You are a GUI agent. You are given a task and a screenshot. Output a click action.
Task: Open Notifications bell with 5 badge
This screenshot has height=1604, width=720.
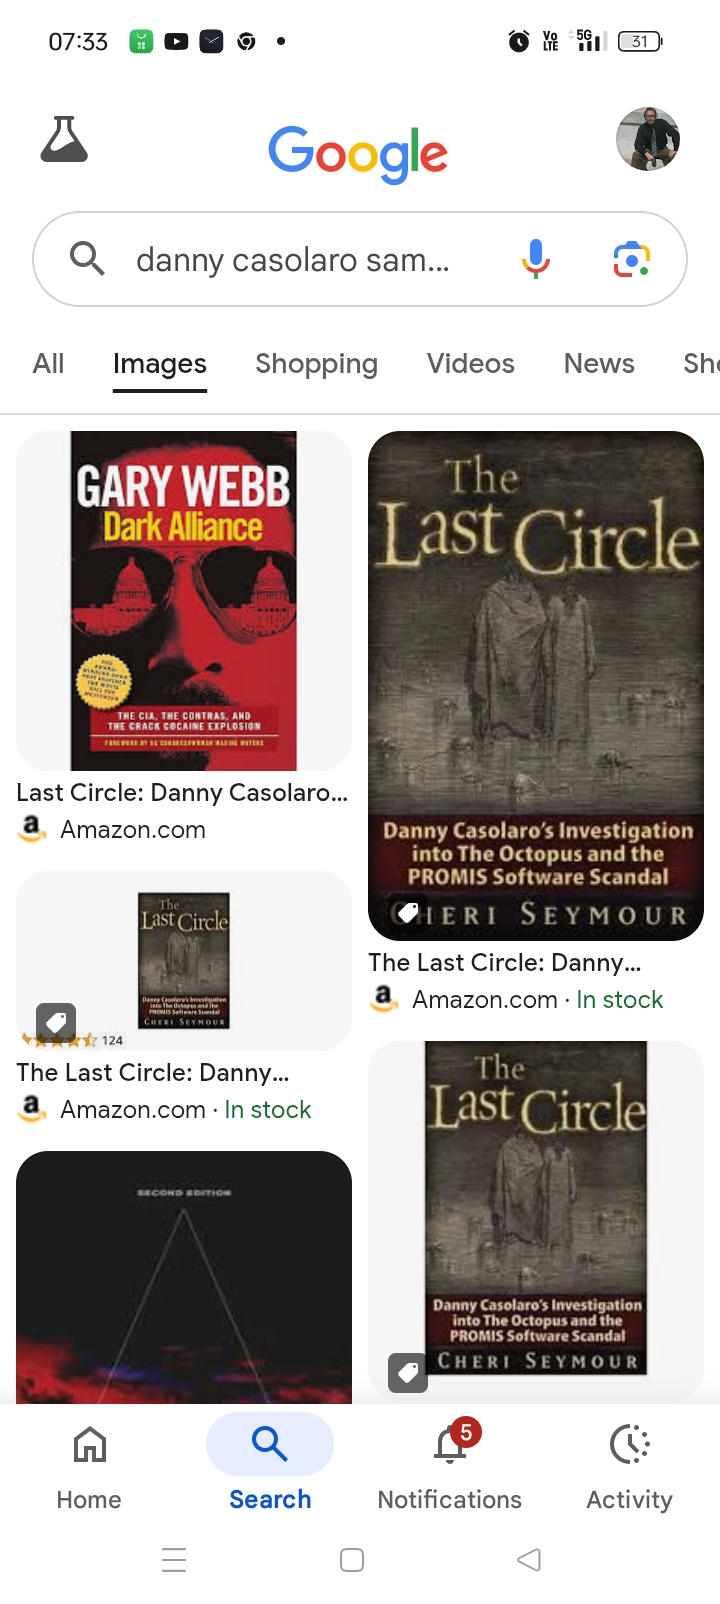click(x=450, y=1444)
